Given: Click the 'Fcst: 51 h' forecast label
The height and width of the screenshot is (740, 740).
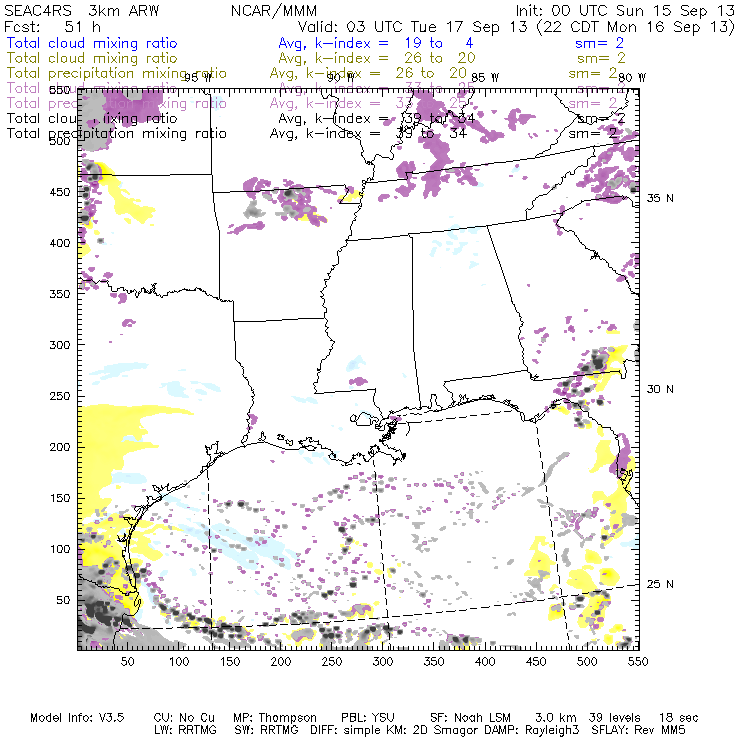Looking at the screenshot, I should [52, 27].
